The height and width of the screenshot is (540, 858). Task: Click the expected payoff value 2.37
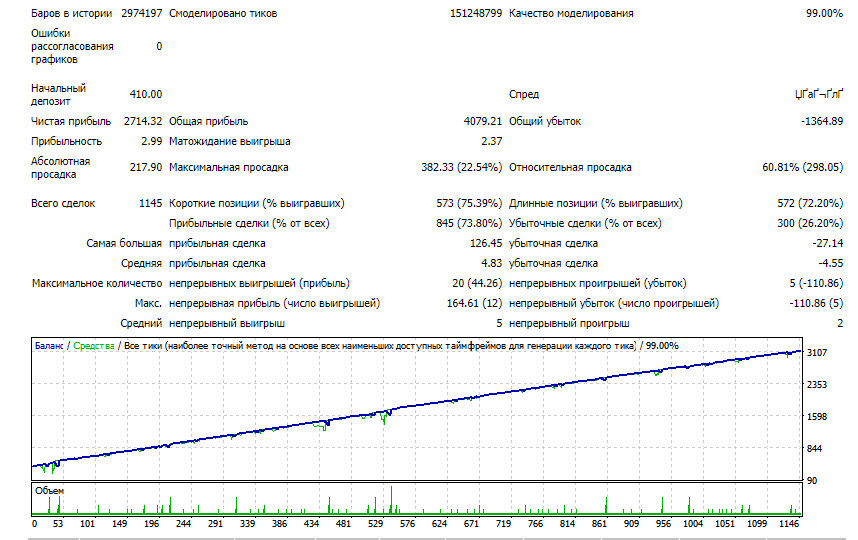[491, 141]
